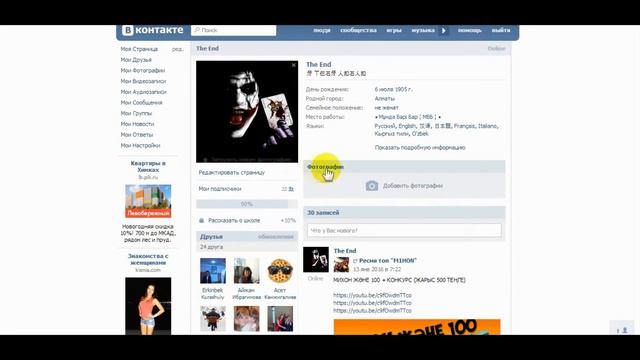Open the Друзья section header

pos(211,237)
